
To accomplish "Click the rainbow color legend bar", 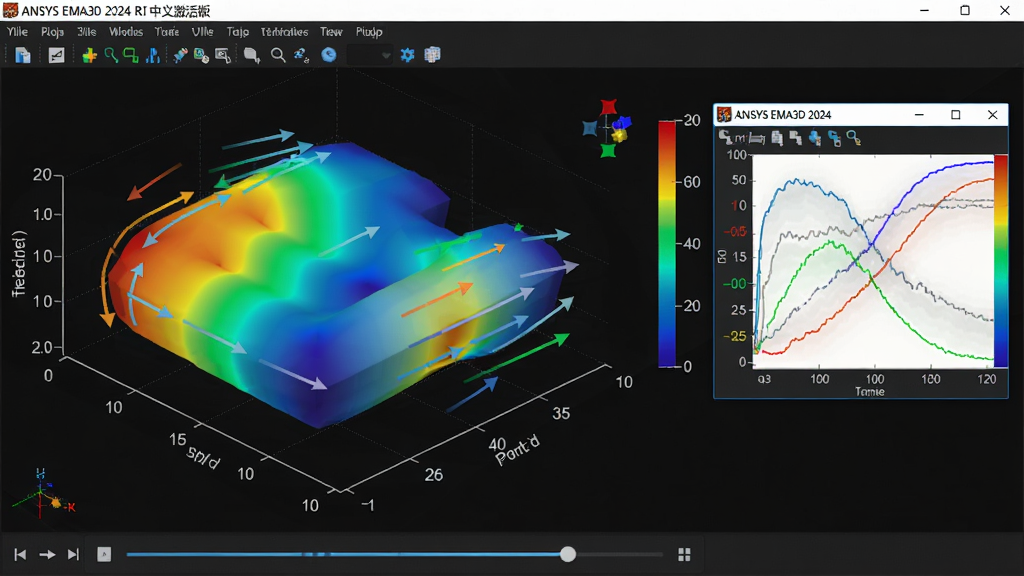I will 667,244.
